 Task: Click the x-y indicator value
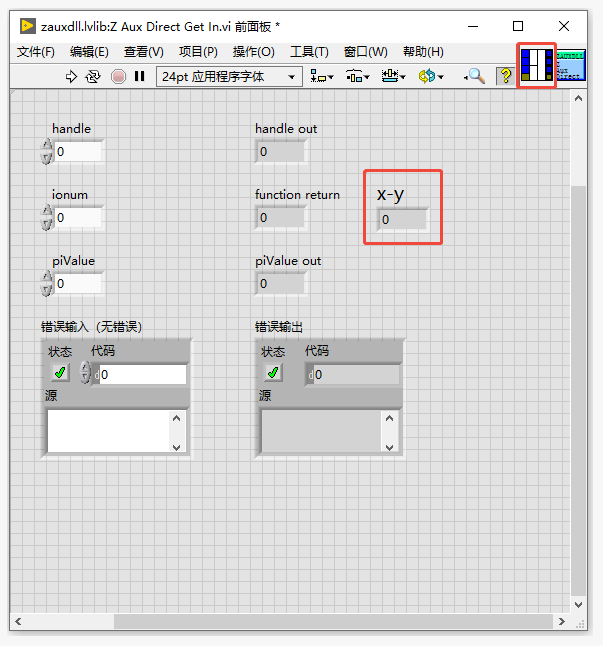pyautogui.click(x=402, y=220)
